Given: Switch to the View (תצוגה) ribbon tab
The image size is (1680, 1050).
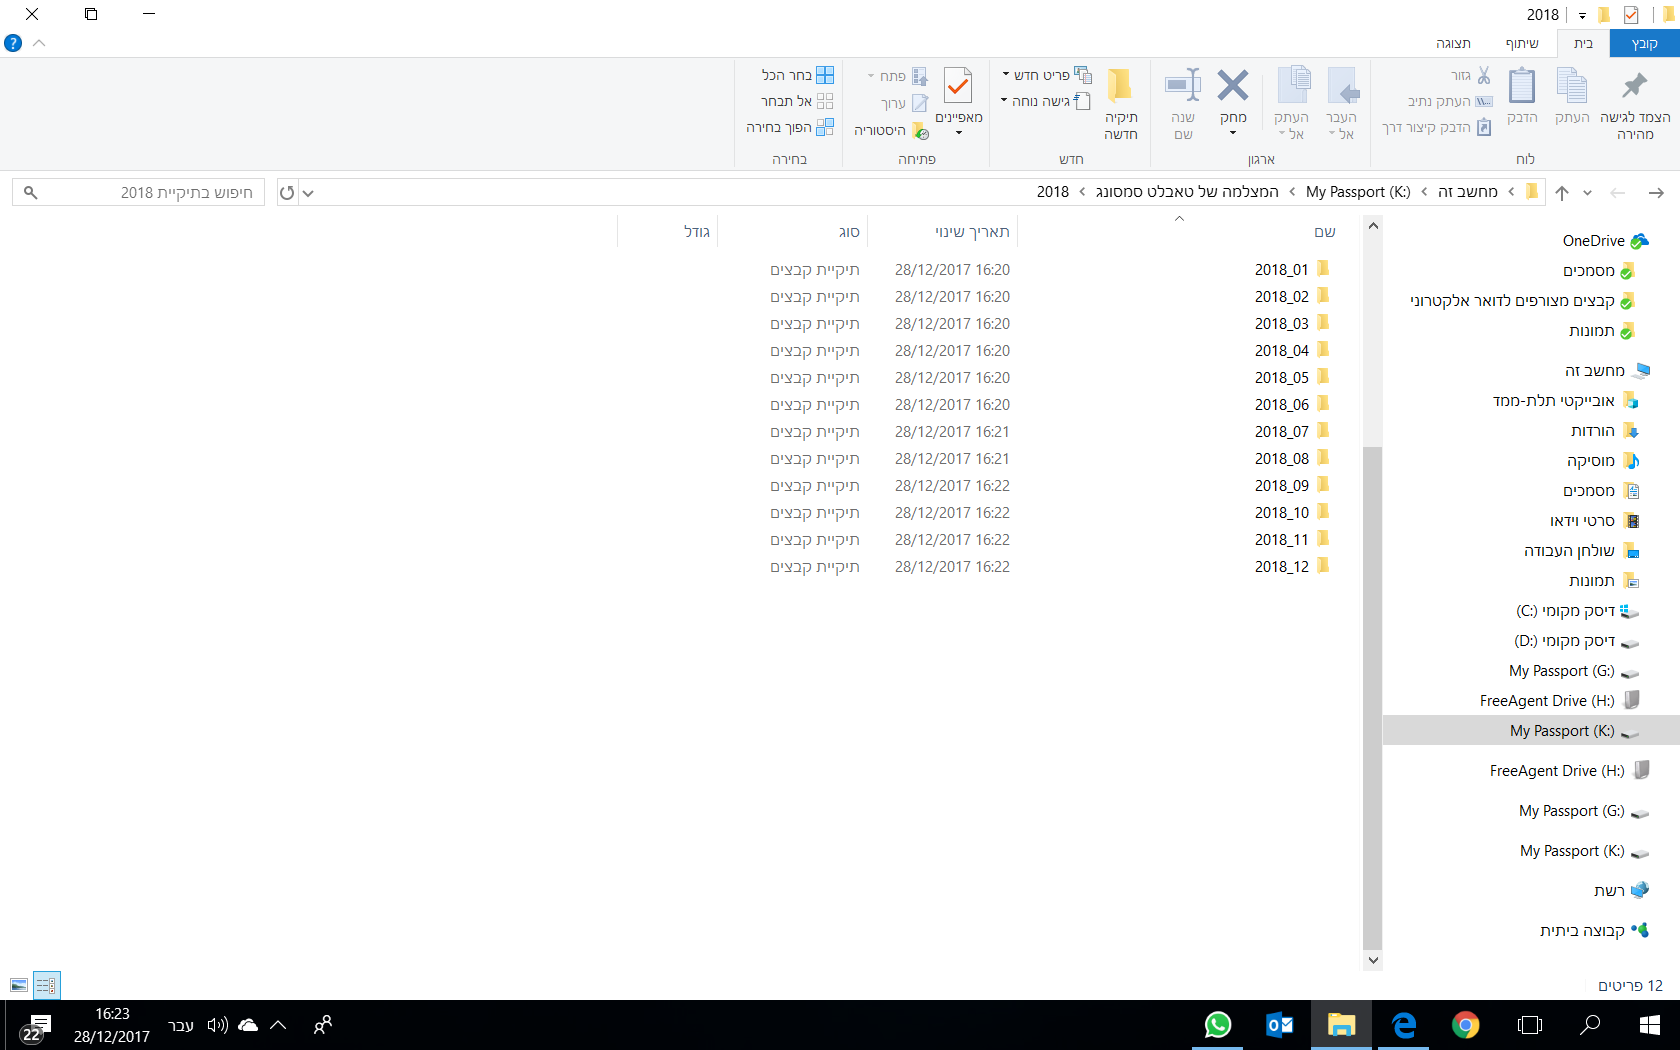Looking at the screenshot, I should point(1453,43).
